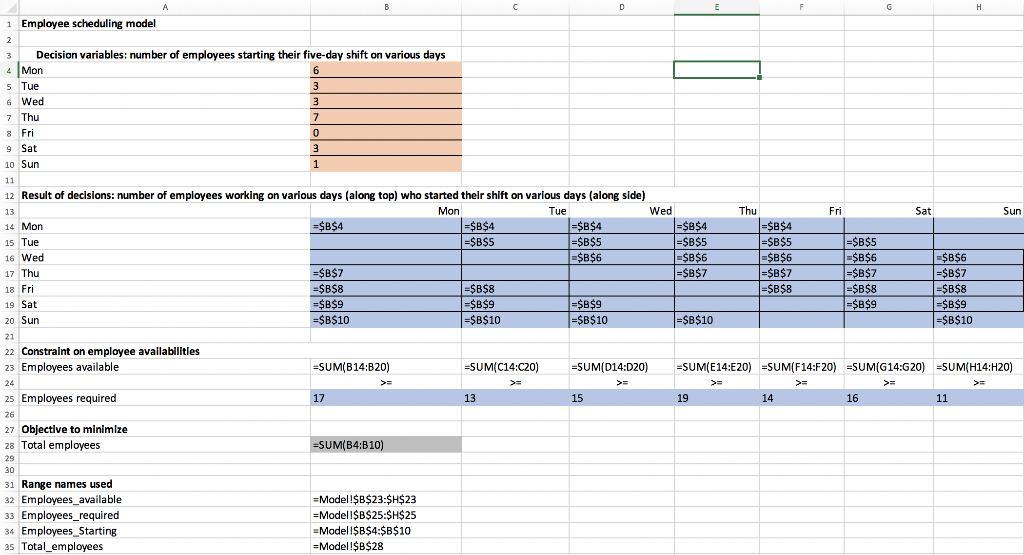The height and width of the screenshot is (555, 1024).
Task: Select Fri decision value cell showing 0
Action: coord(386,133)
